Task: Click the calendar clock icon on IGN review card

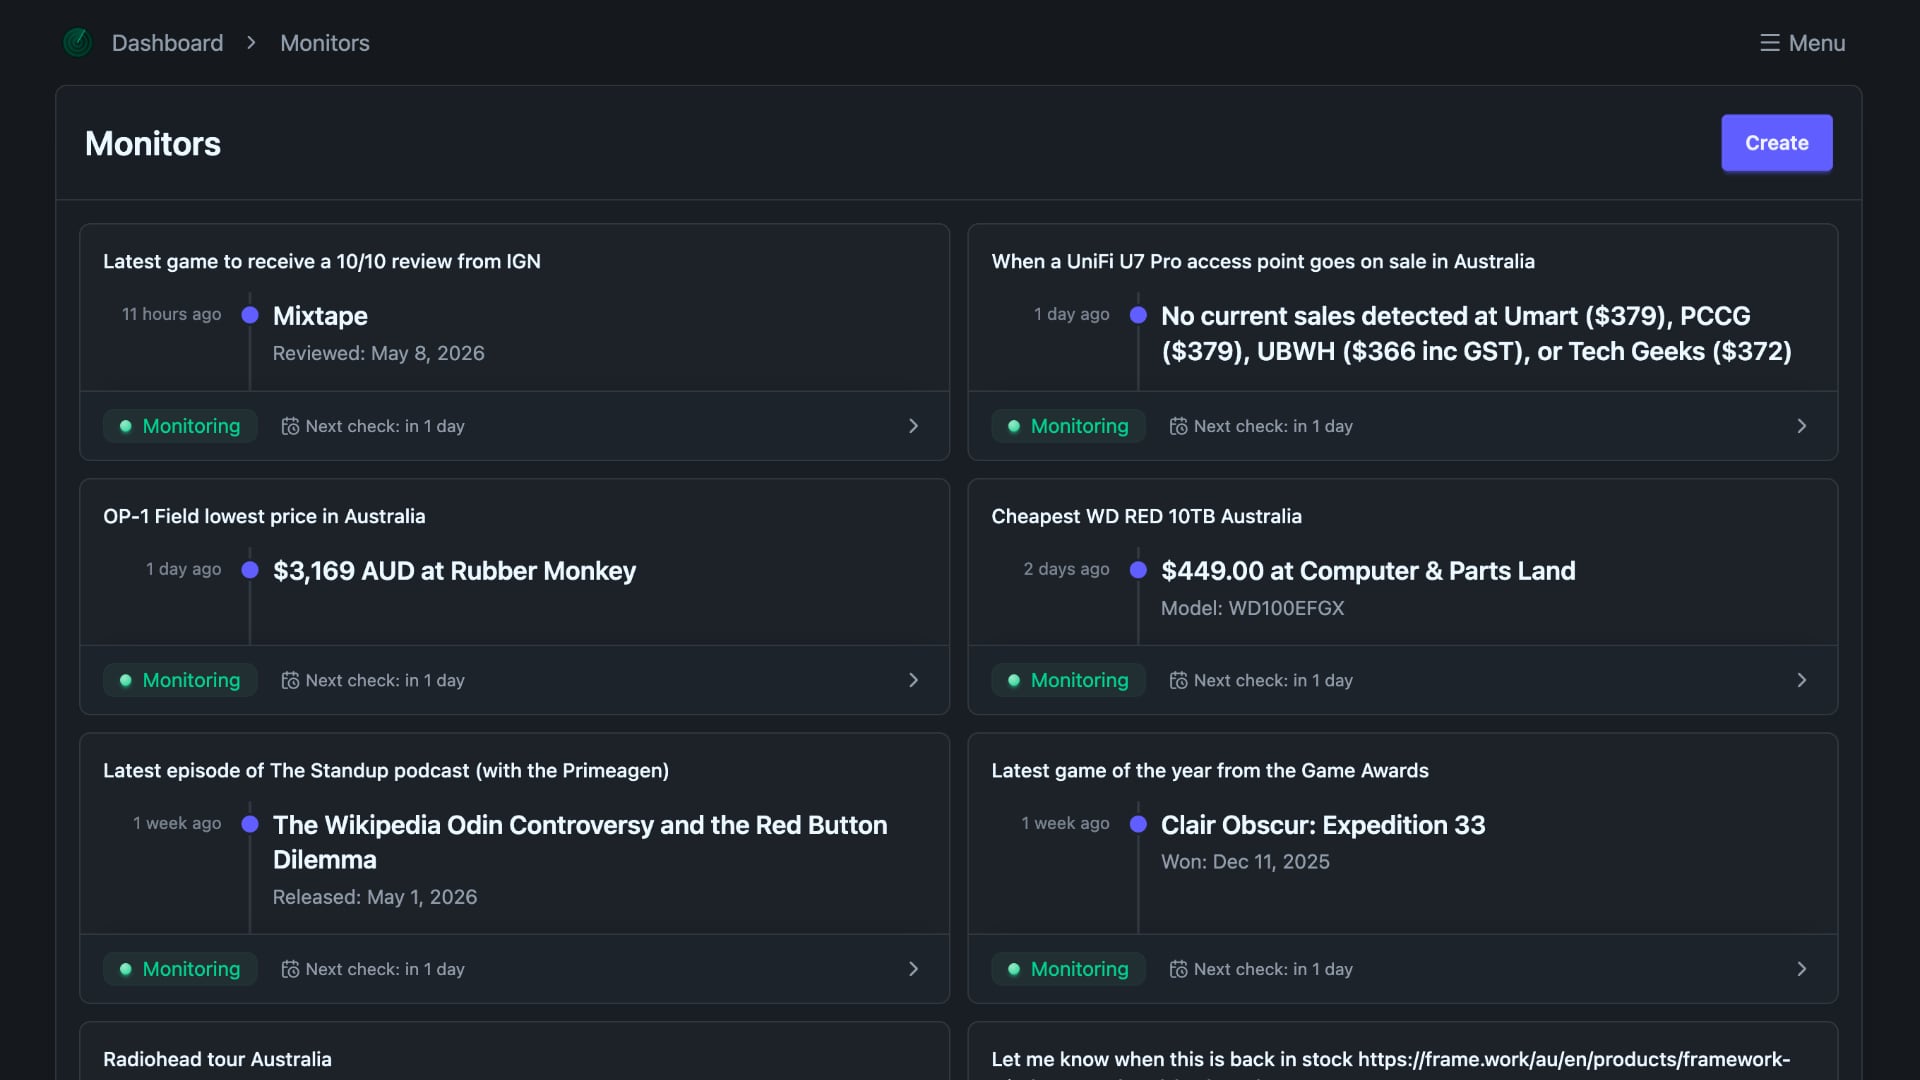Action: click(290, 426)
